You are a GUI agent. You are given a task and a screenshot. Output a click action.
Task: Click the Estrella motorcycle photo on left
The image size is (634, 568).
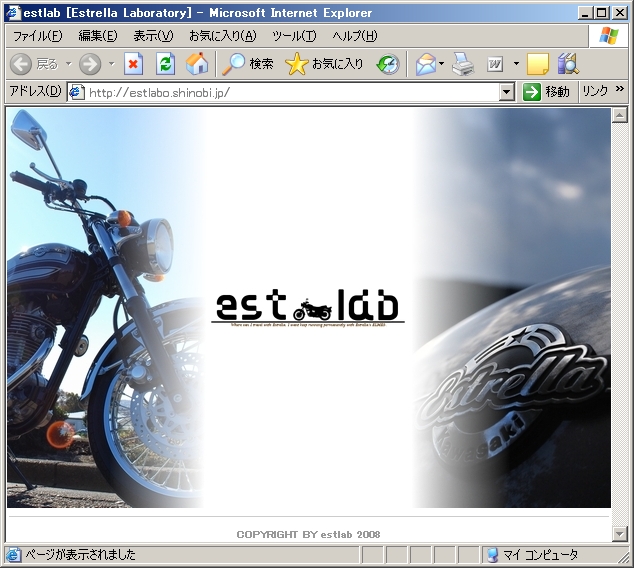[105, 308]
